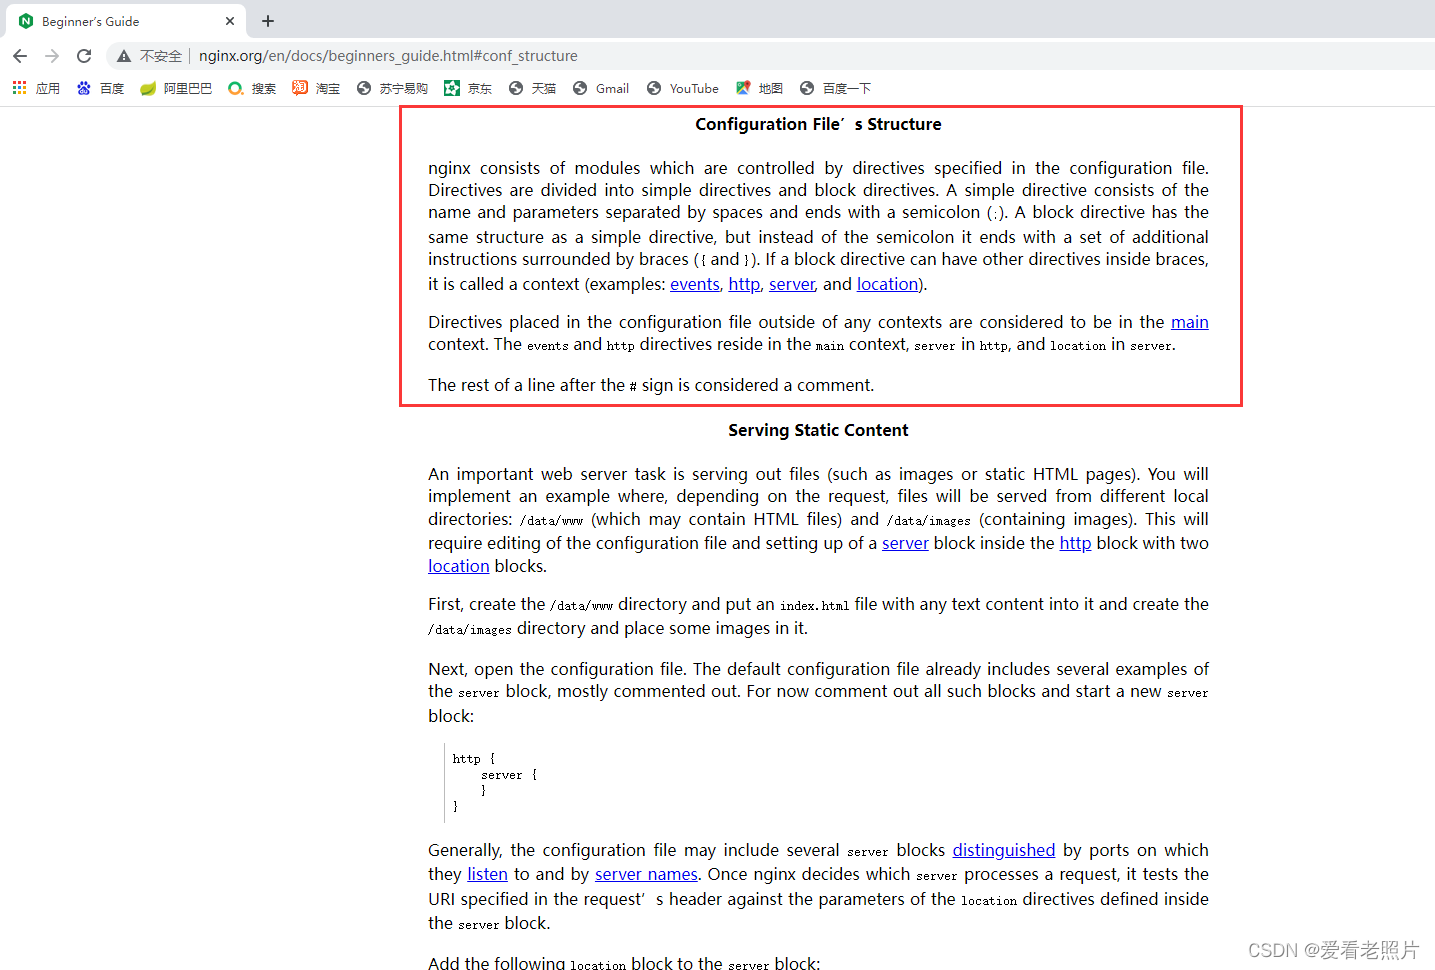Go back with the browser back arrow

coord(20,56)
